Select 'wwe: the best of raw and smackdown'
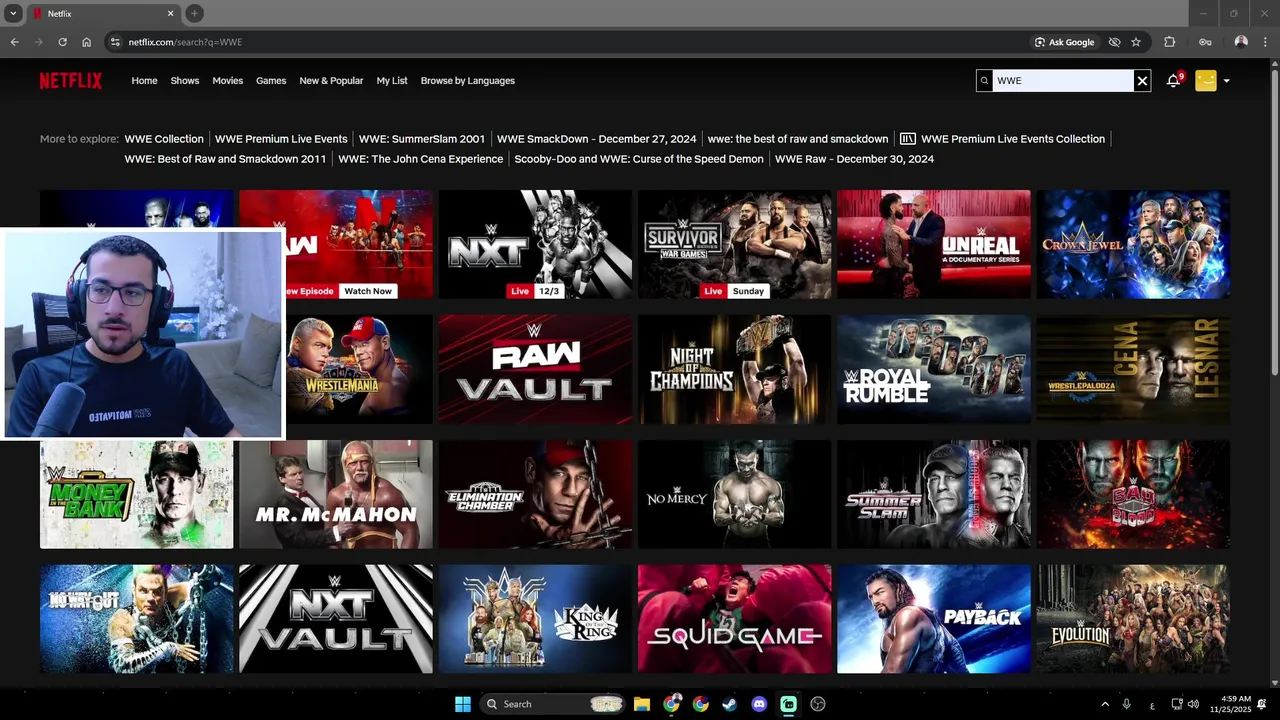 click(798, 139)
